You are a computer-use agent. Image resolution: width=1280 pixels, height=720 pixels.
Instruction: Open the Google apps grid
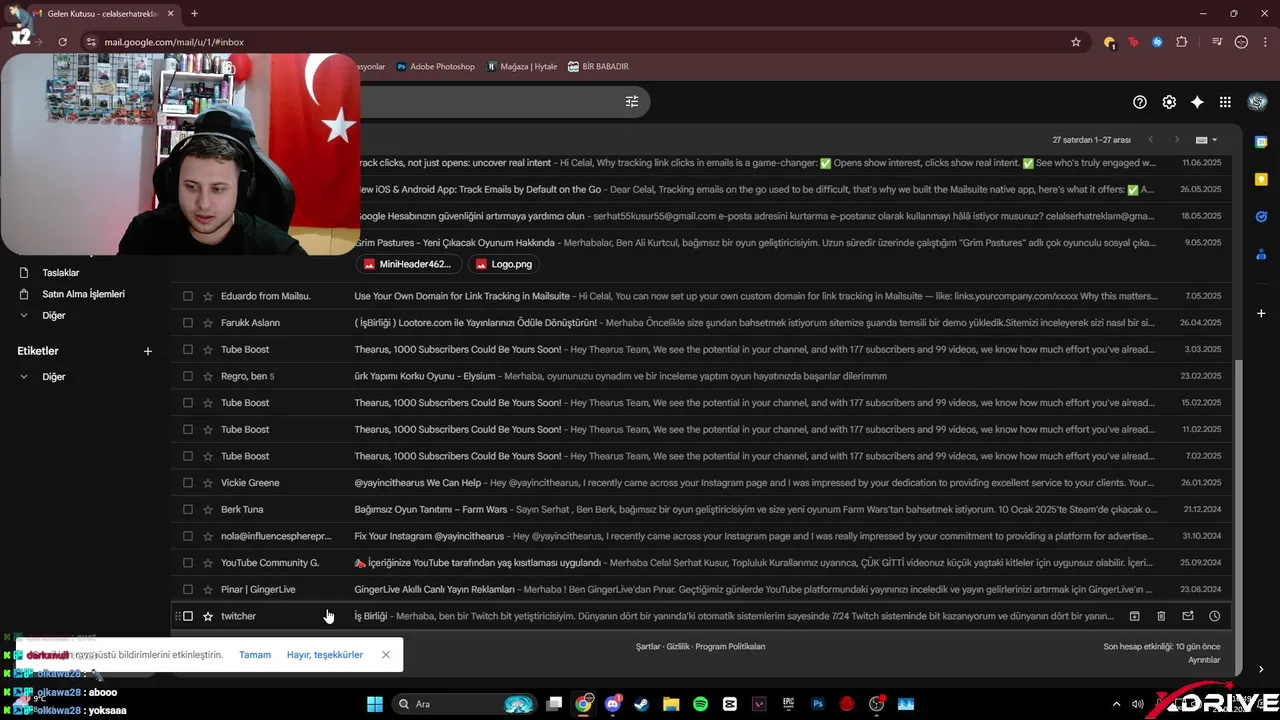[x=1225, y=102]
